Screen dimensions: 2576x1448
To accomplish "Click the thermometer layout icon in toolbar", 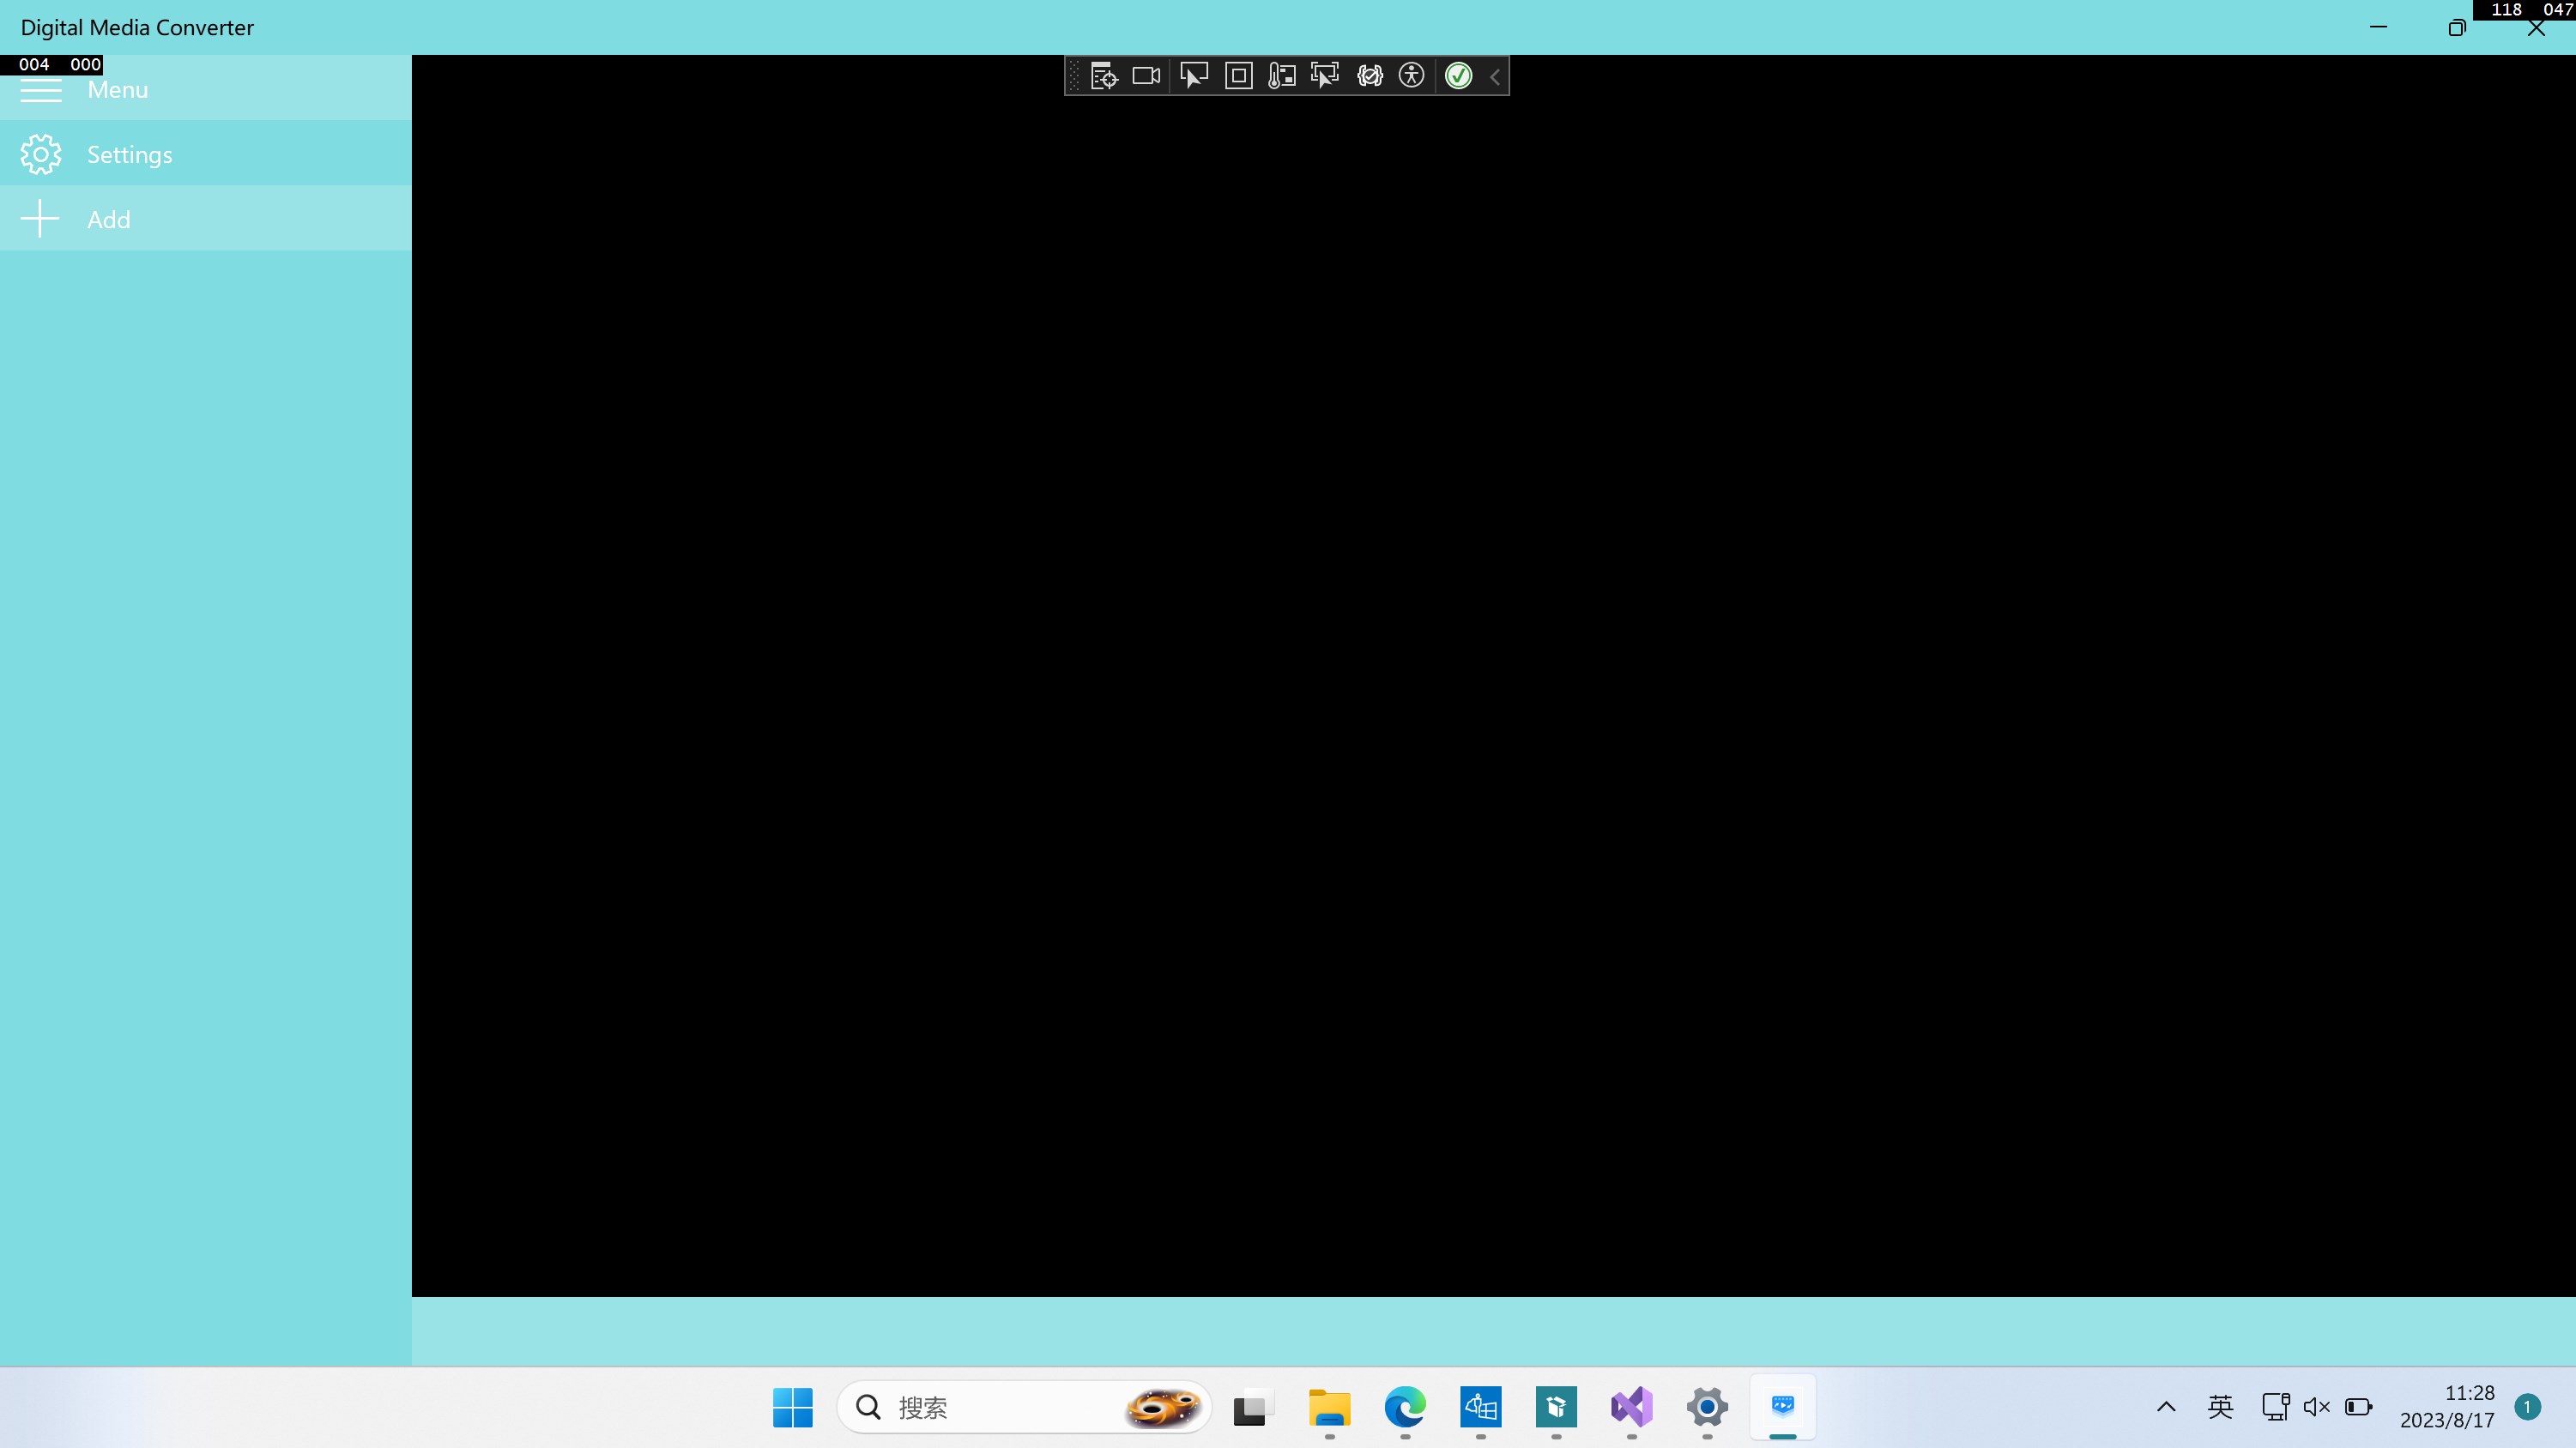I will pyautogui.click(x=1281, y=76).
